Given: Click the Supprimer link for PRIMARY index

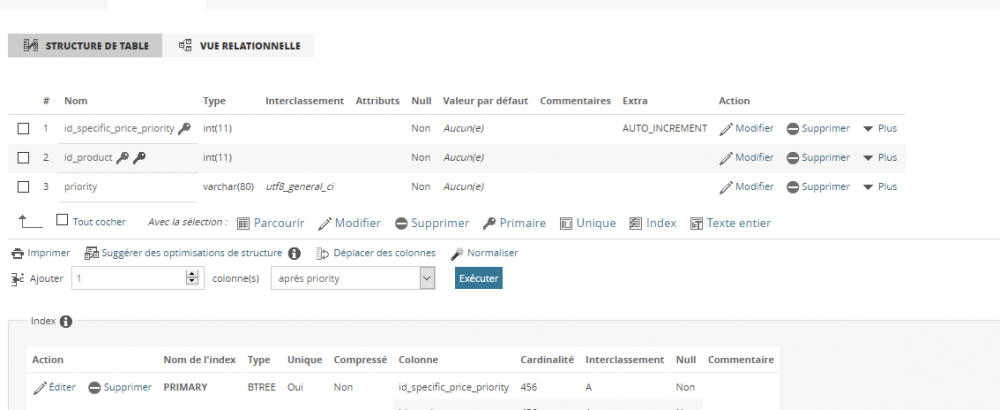Looking at the screenshot, I should click(x=120, y=388).
